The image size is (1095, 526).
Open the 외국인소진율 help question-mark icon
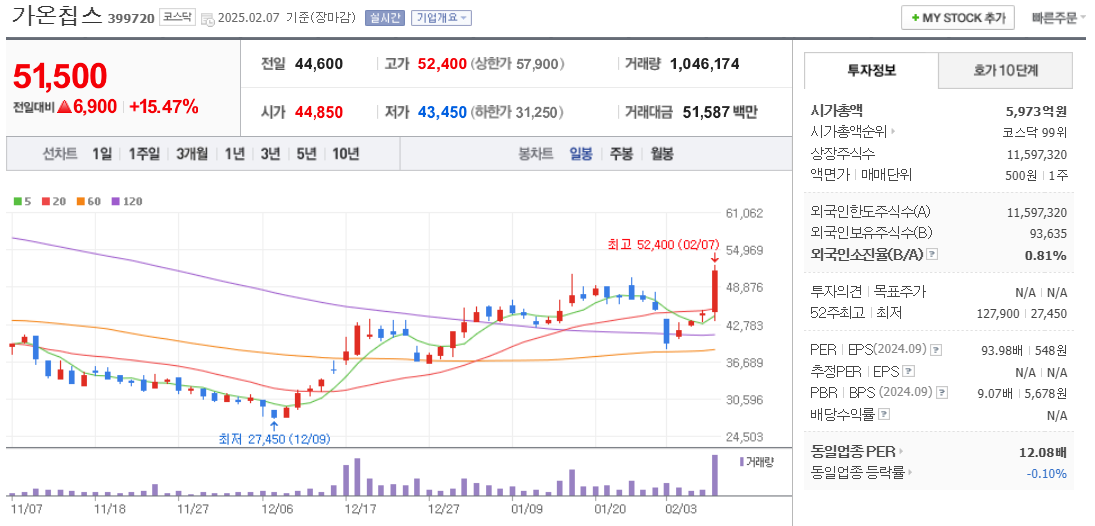point(932,255)
